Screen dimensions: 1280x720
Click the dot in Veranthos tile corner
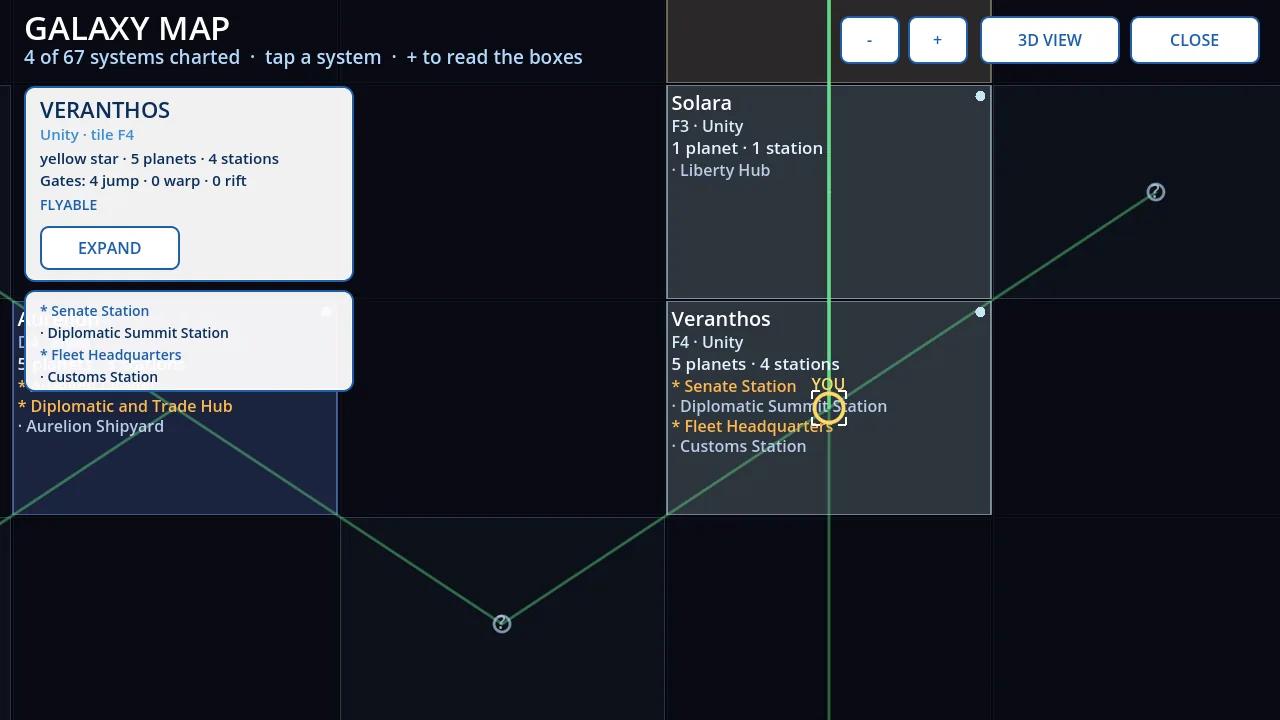coord(980,312)
